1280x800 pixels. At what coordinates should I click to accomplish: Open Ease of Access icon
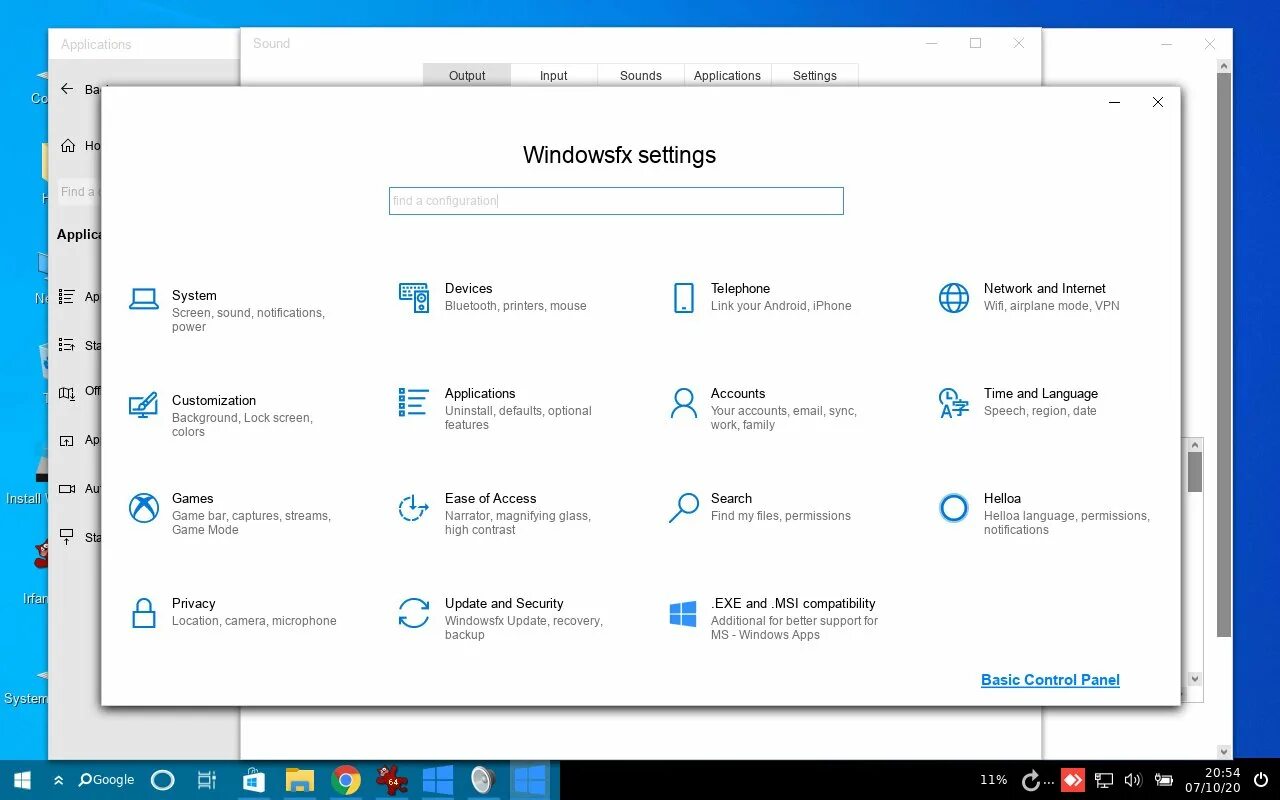[x=414, y=508]
